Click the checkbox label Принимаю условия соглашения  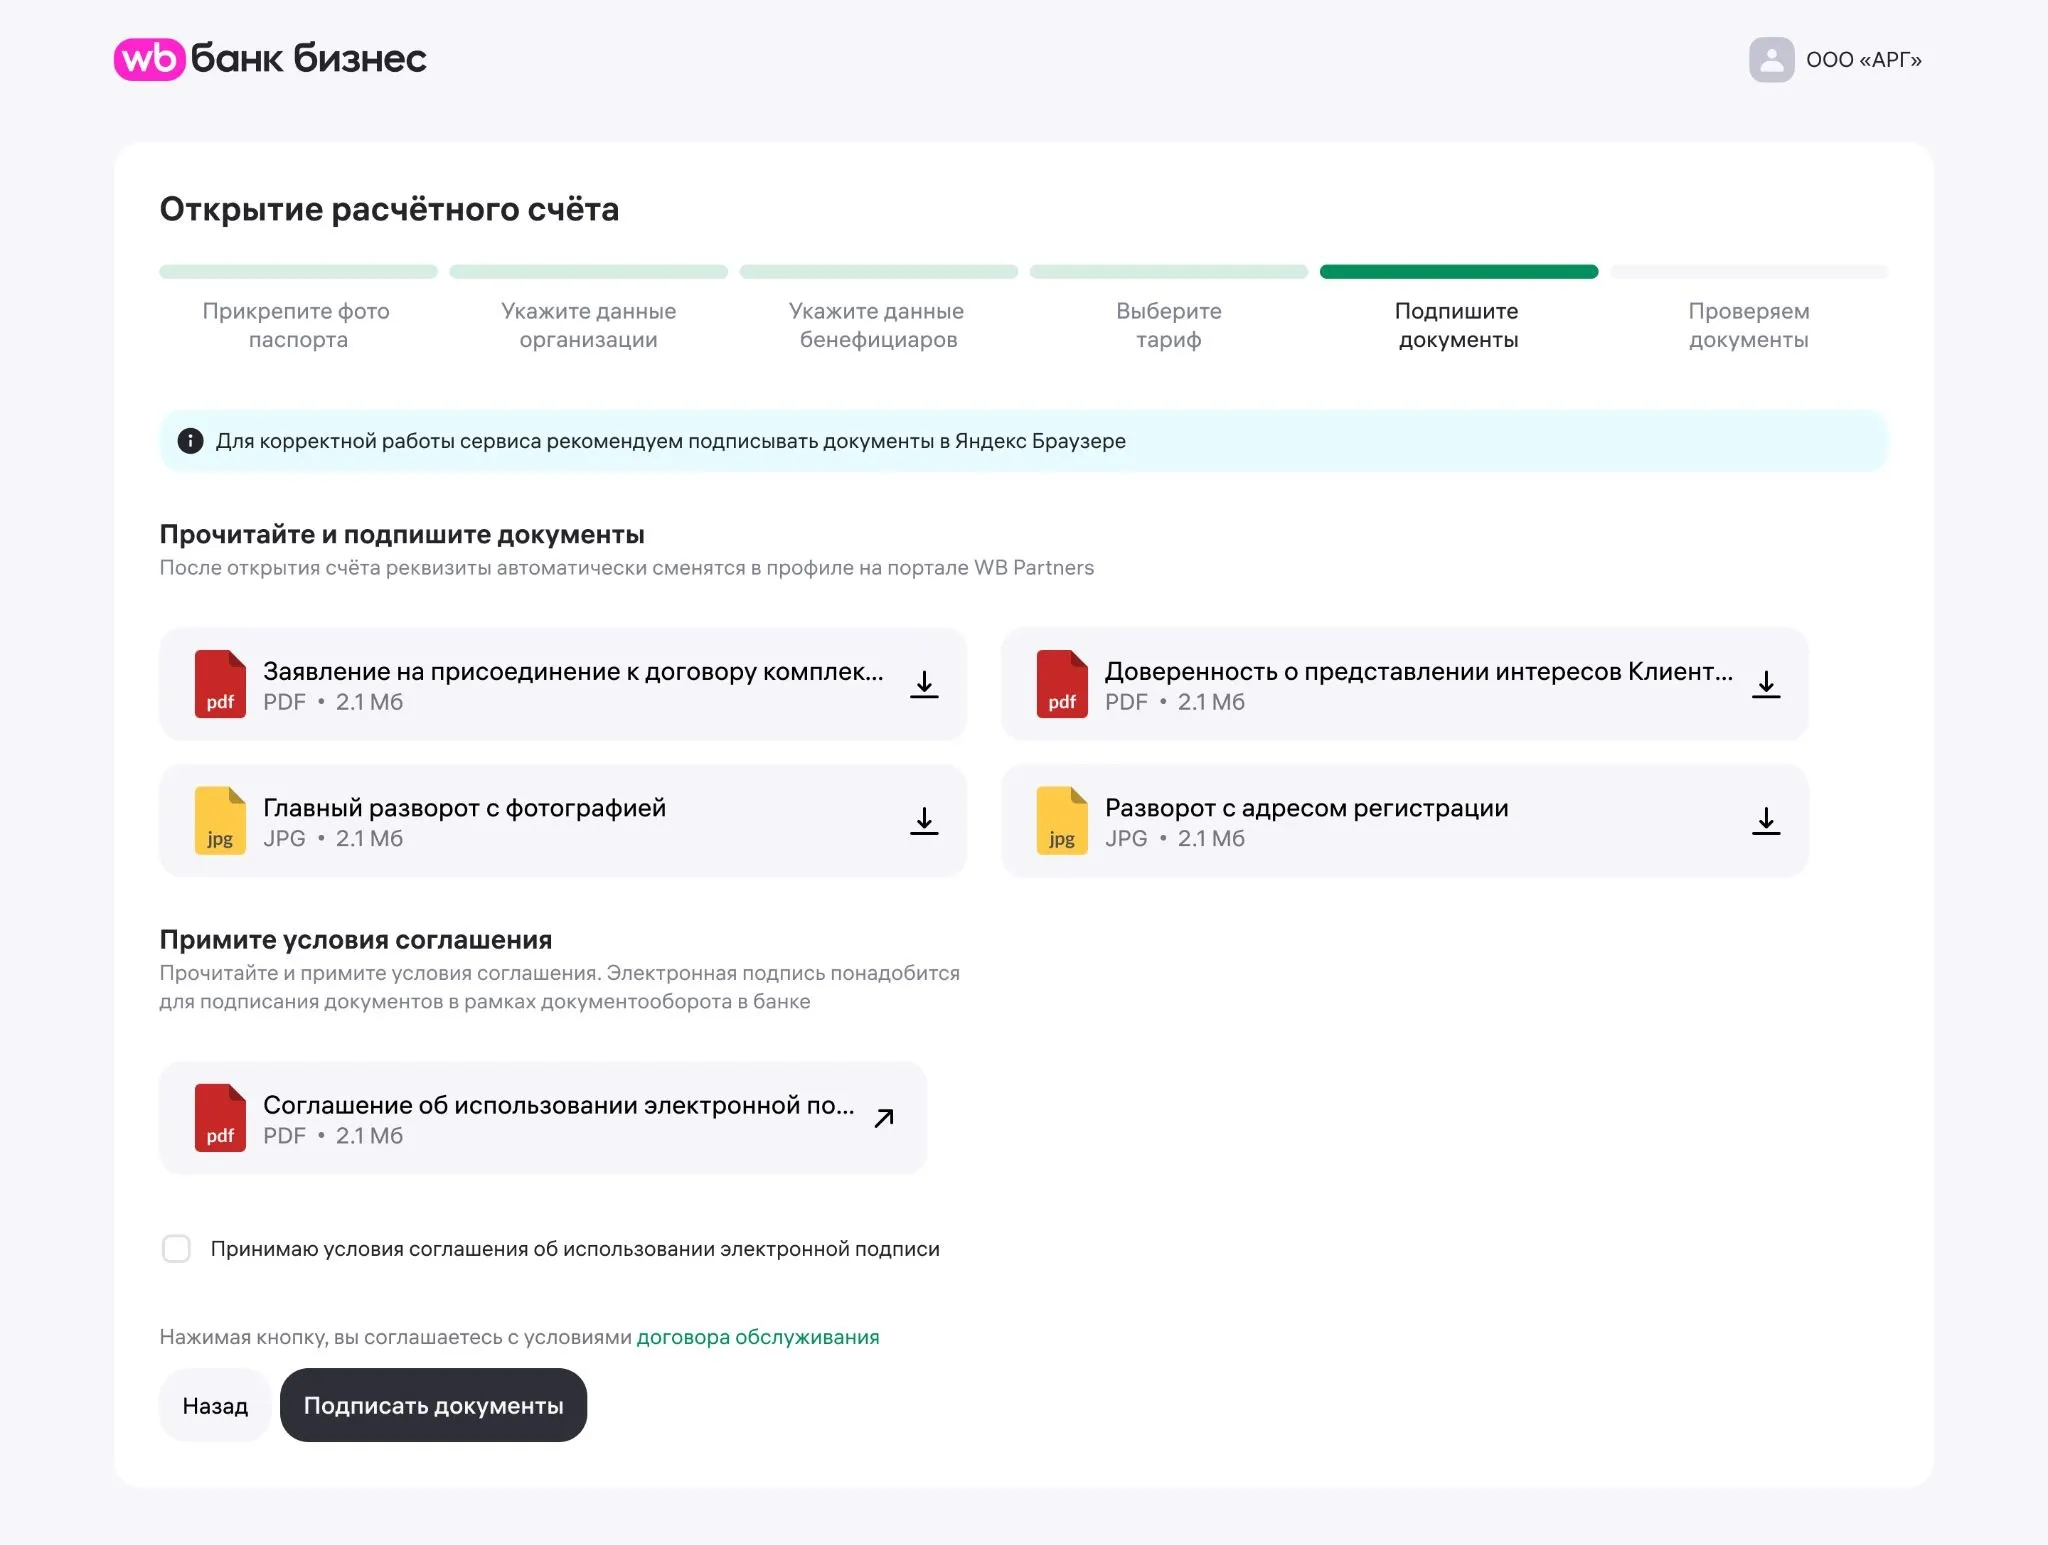pyautogui.click(x=575, y=1249)
